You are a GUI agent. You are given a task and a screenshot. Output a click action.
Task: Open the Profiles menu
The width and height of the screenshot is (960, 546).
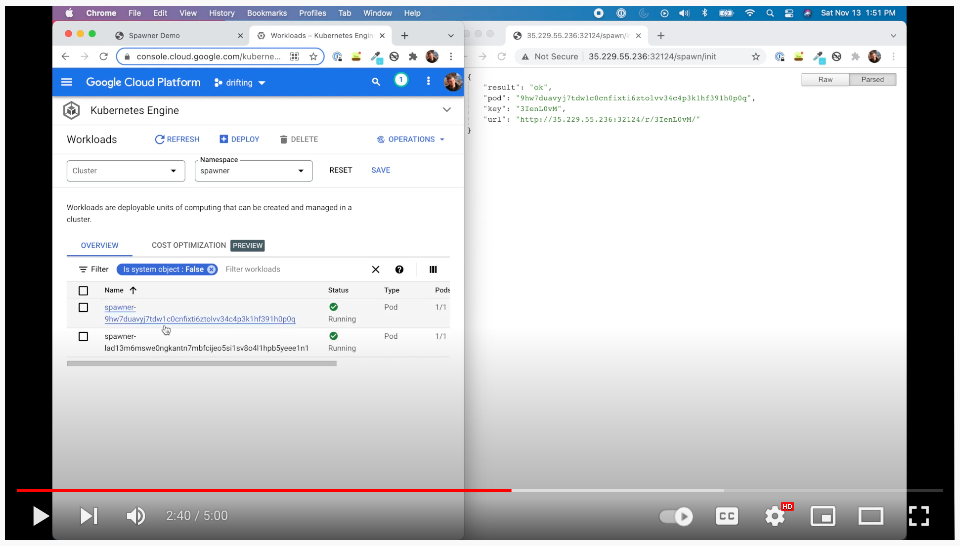tap(312, 13)
